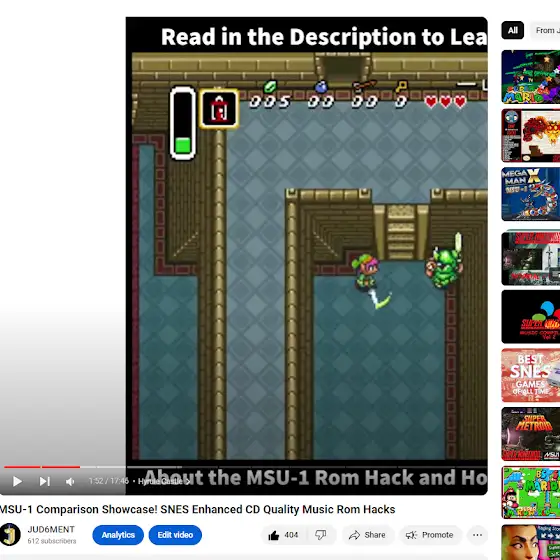Image resolution: width=560 pixels, height=560 pixels.
Task: Open the Mega Man X MSU-1 thumbnail
Action: (x=531, y=194)
